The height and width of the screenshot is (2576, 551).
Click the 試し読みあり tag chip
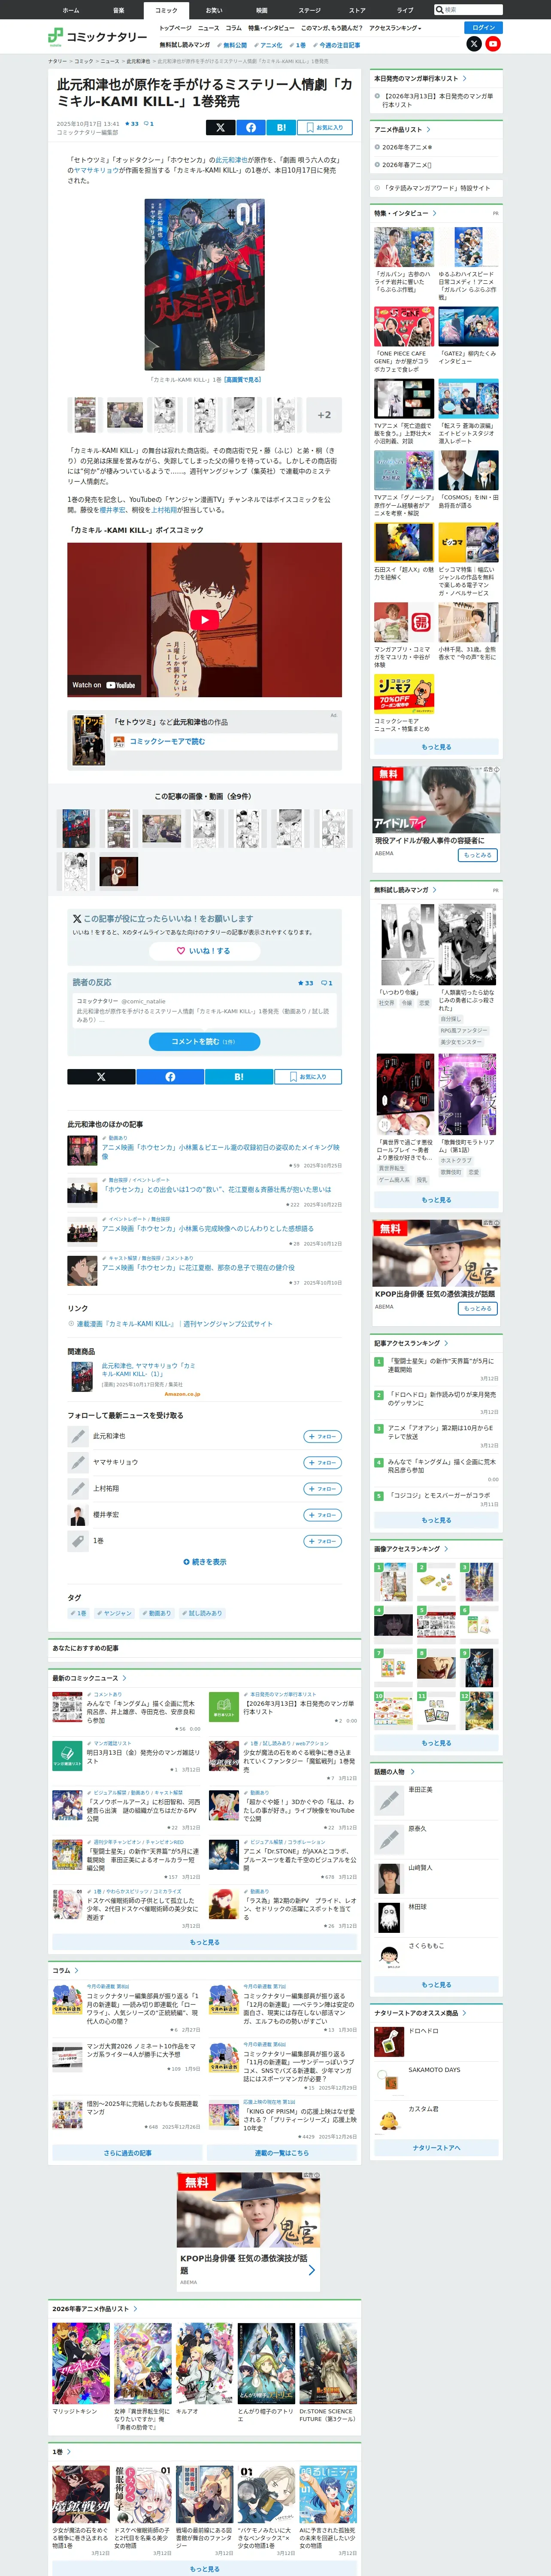pyautogui.click(x=202, y=1613)
